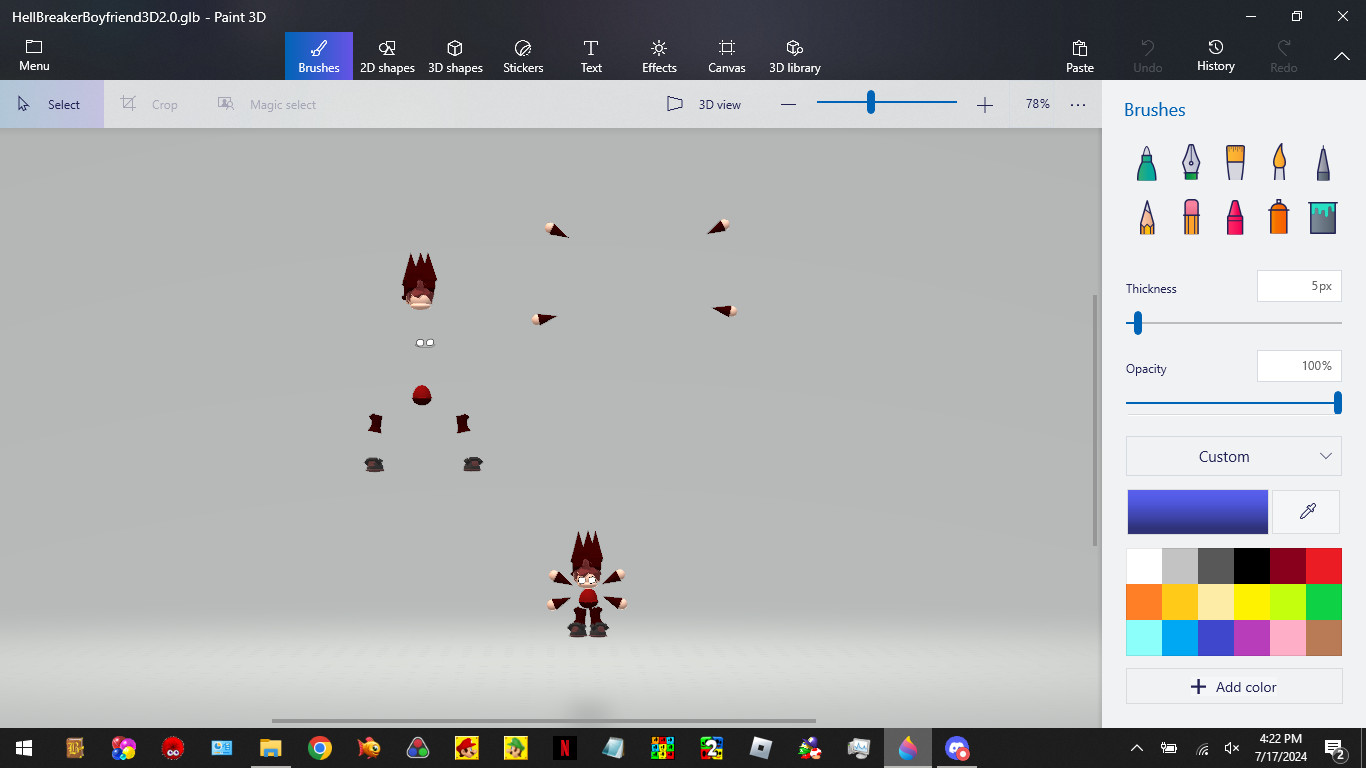Pick the orange color swatch
1366x768 pixels.
coord(1144,602)
